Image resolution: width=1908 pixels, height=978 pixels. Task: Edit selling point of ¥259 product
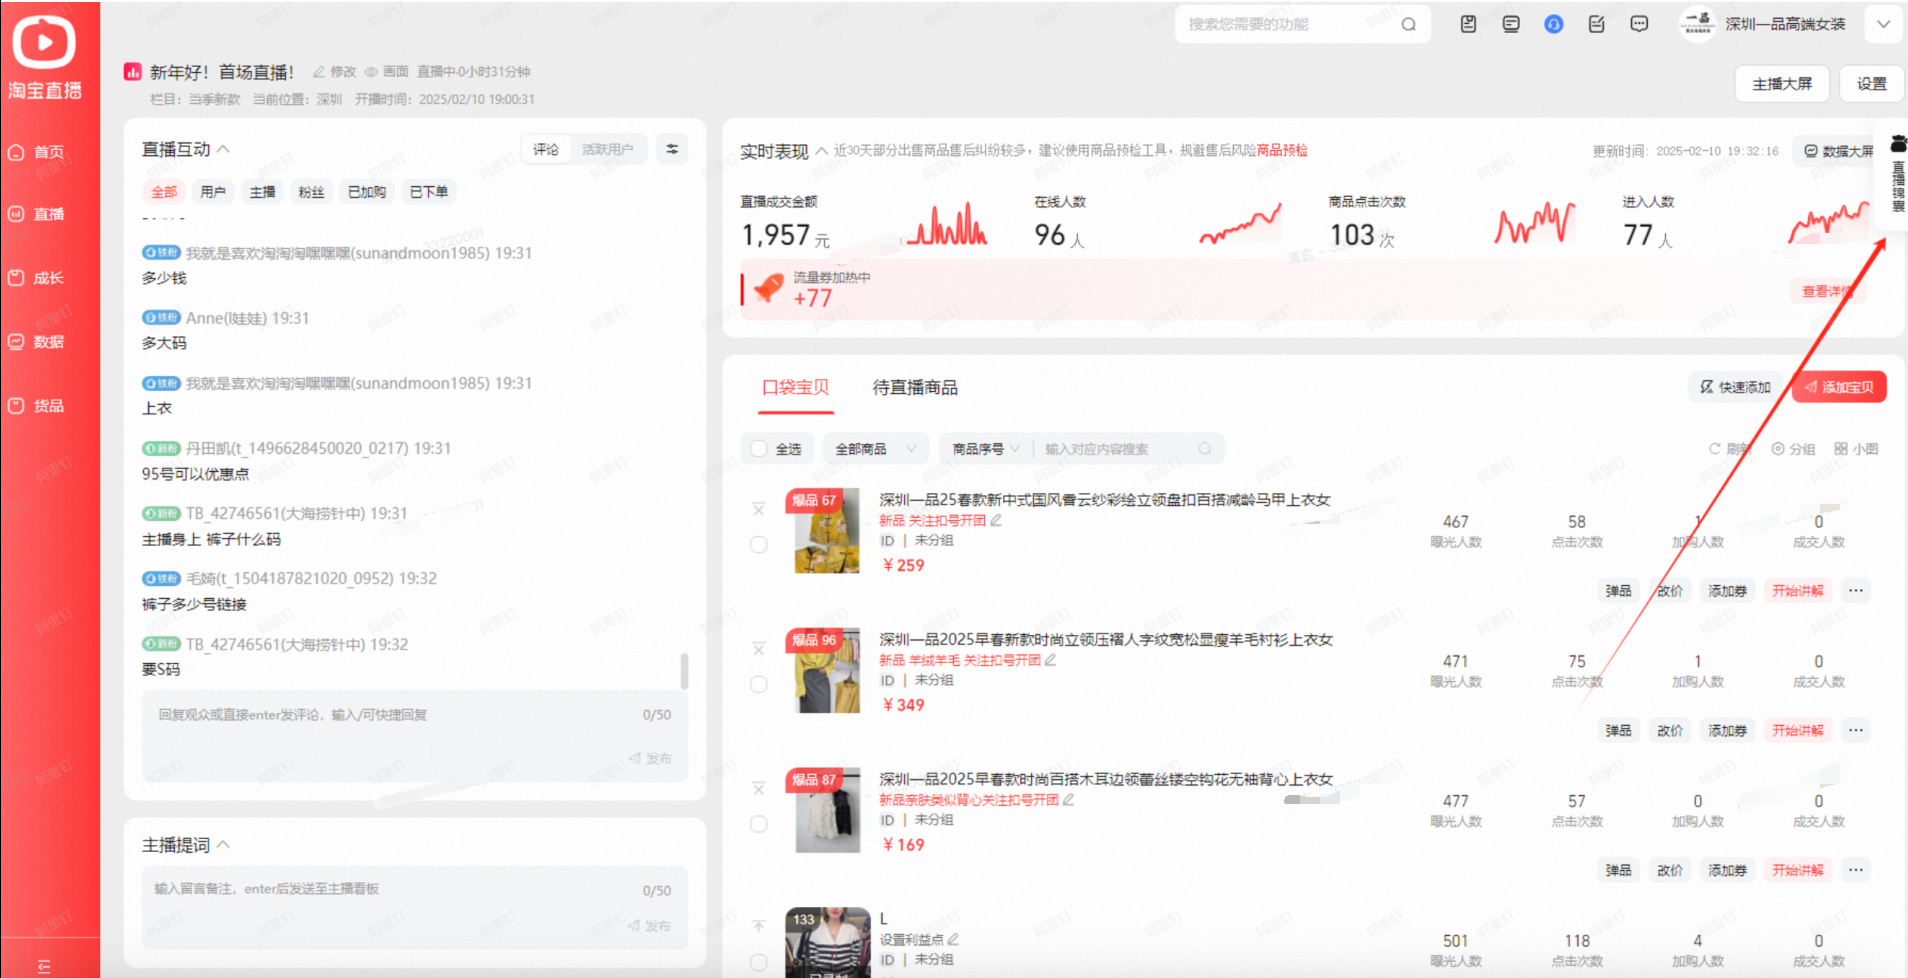(x=996, y=520)
